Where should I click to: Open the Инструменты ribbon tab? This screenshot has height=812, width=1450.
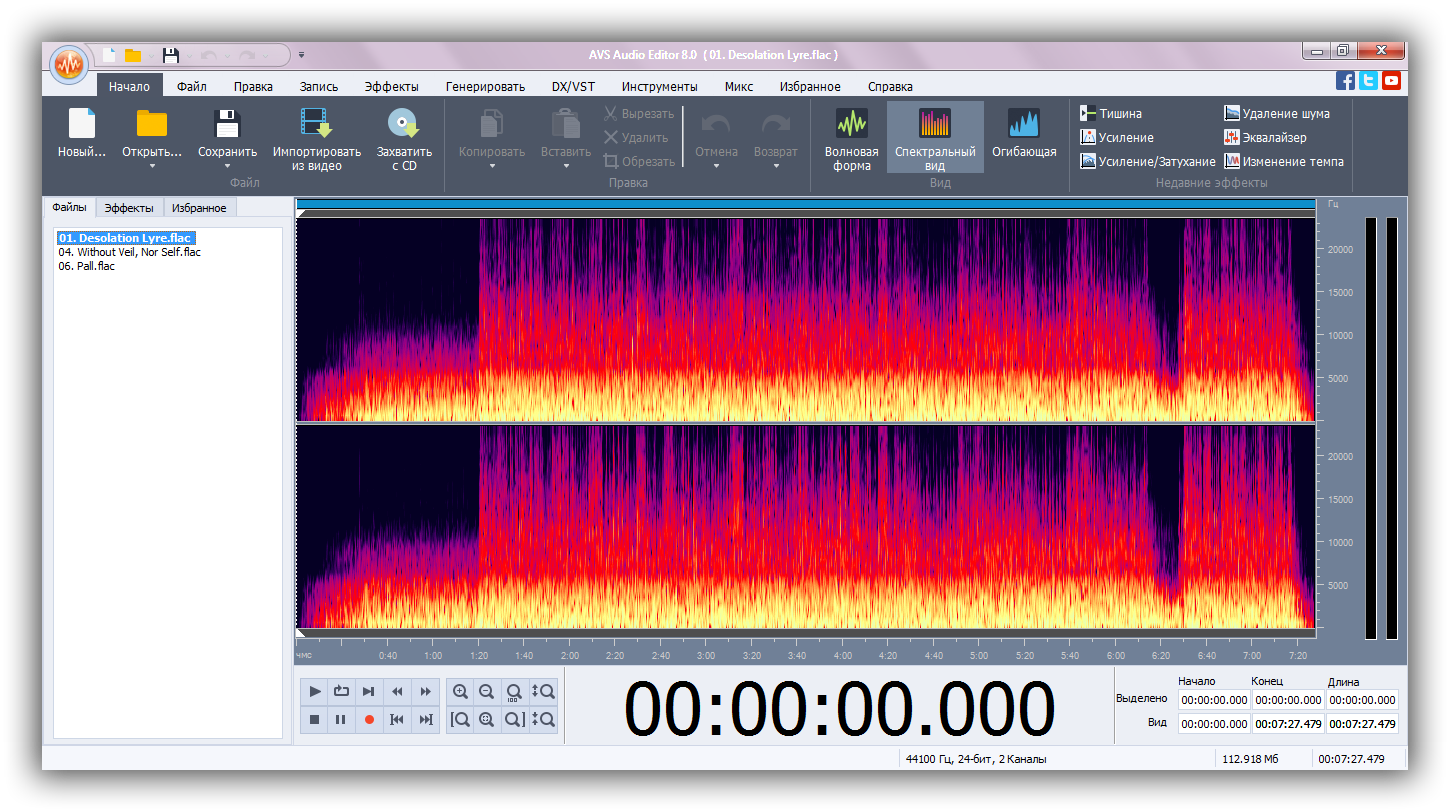659,87
